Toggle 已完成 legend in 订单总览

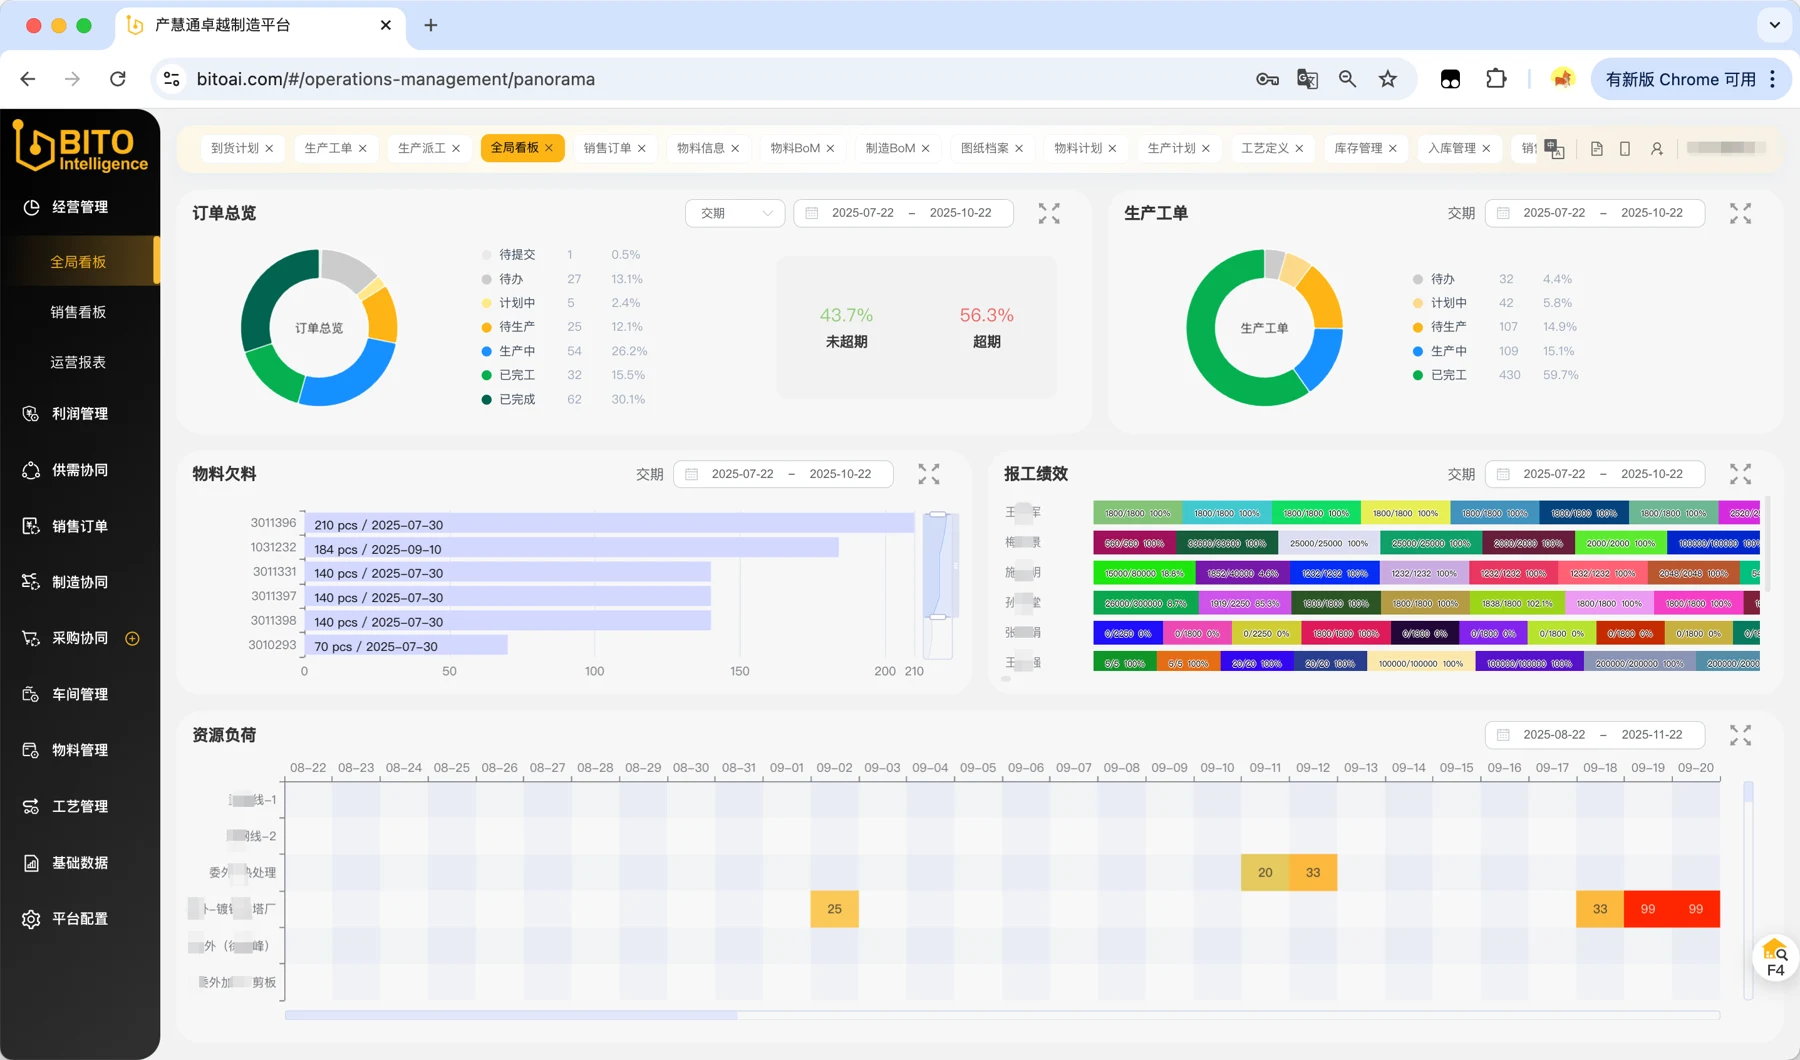(x=509, y=399)
